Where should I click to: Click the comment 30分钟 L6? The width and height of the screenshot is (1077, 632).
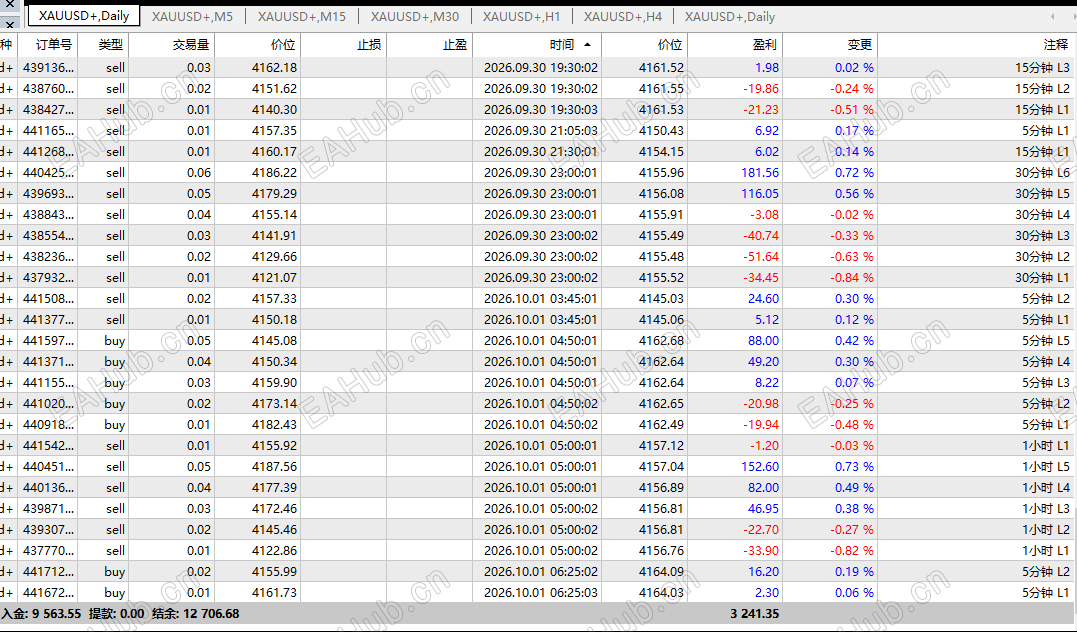point(1042,172)
